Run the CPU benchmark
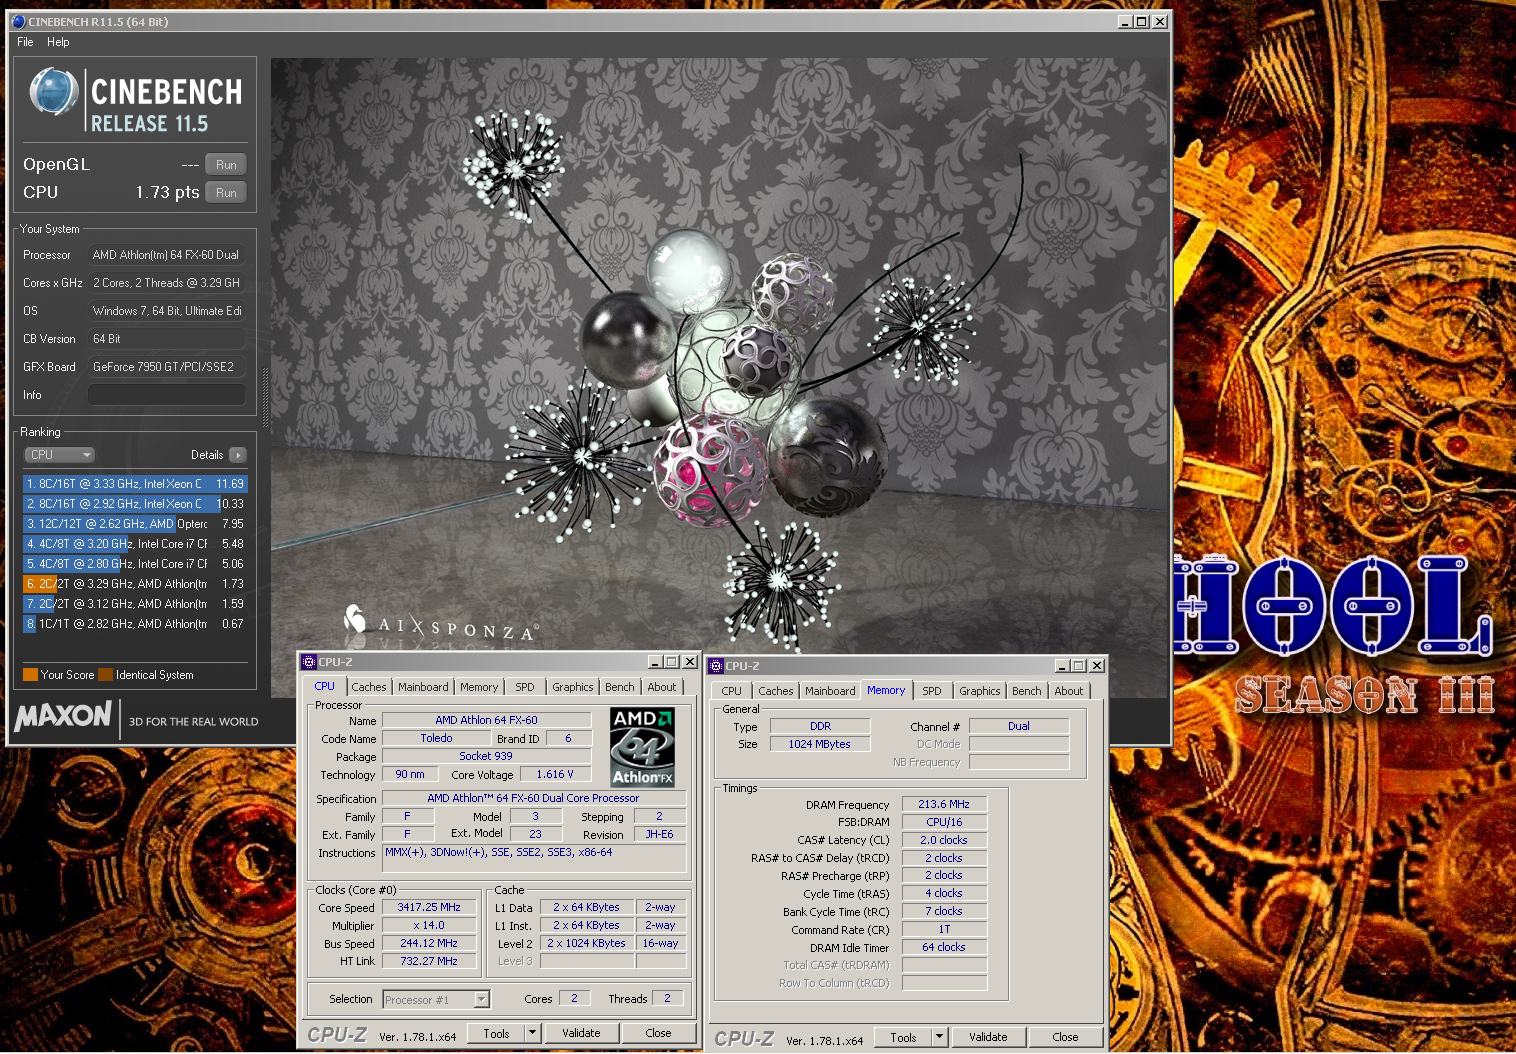 coord(226,193)
